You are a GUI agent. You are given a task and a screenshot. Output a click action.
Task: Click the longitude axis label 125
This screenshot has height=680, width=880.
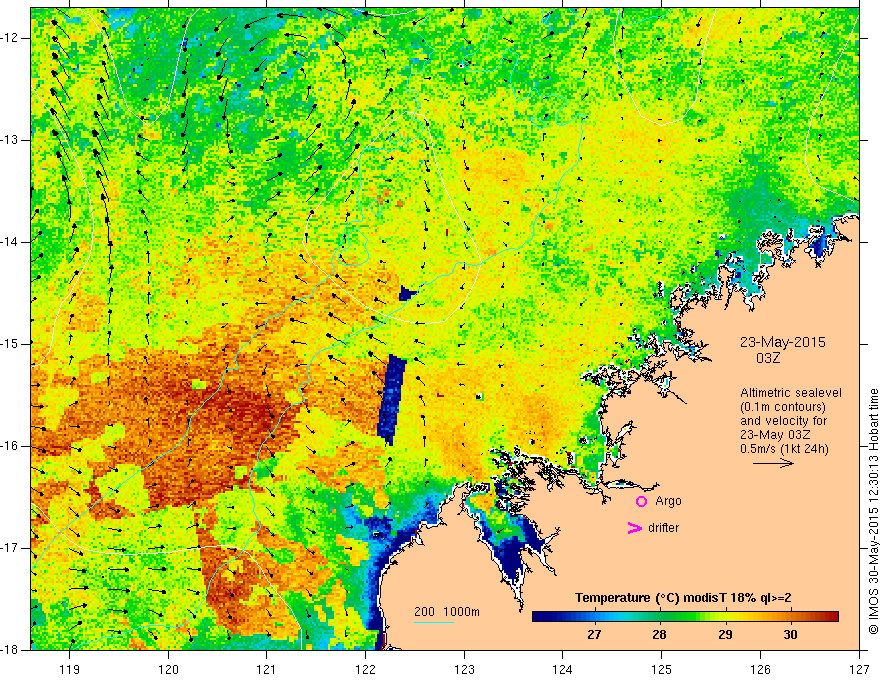pyautogui.click(x=662, y=669)
